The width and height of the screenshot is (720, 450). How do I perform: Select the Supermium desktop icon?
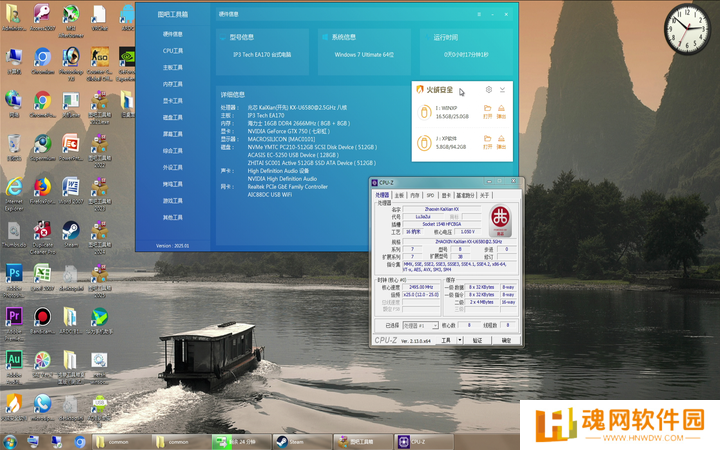point(43,148)
